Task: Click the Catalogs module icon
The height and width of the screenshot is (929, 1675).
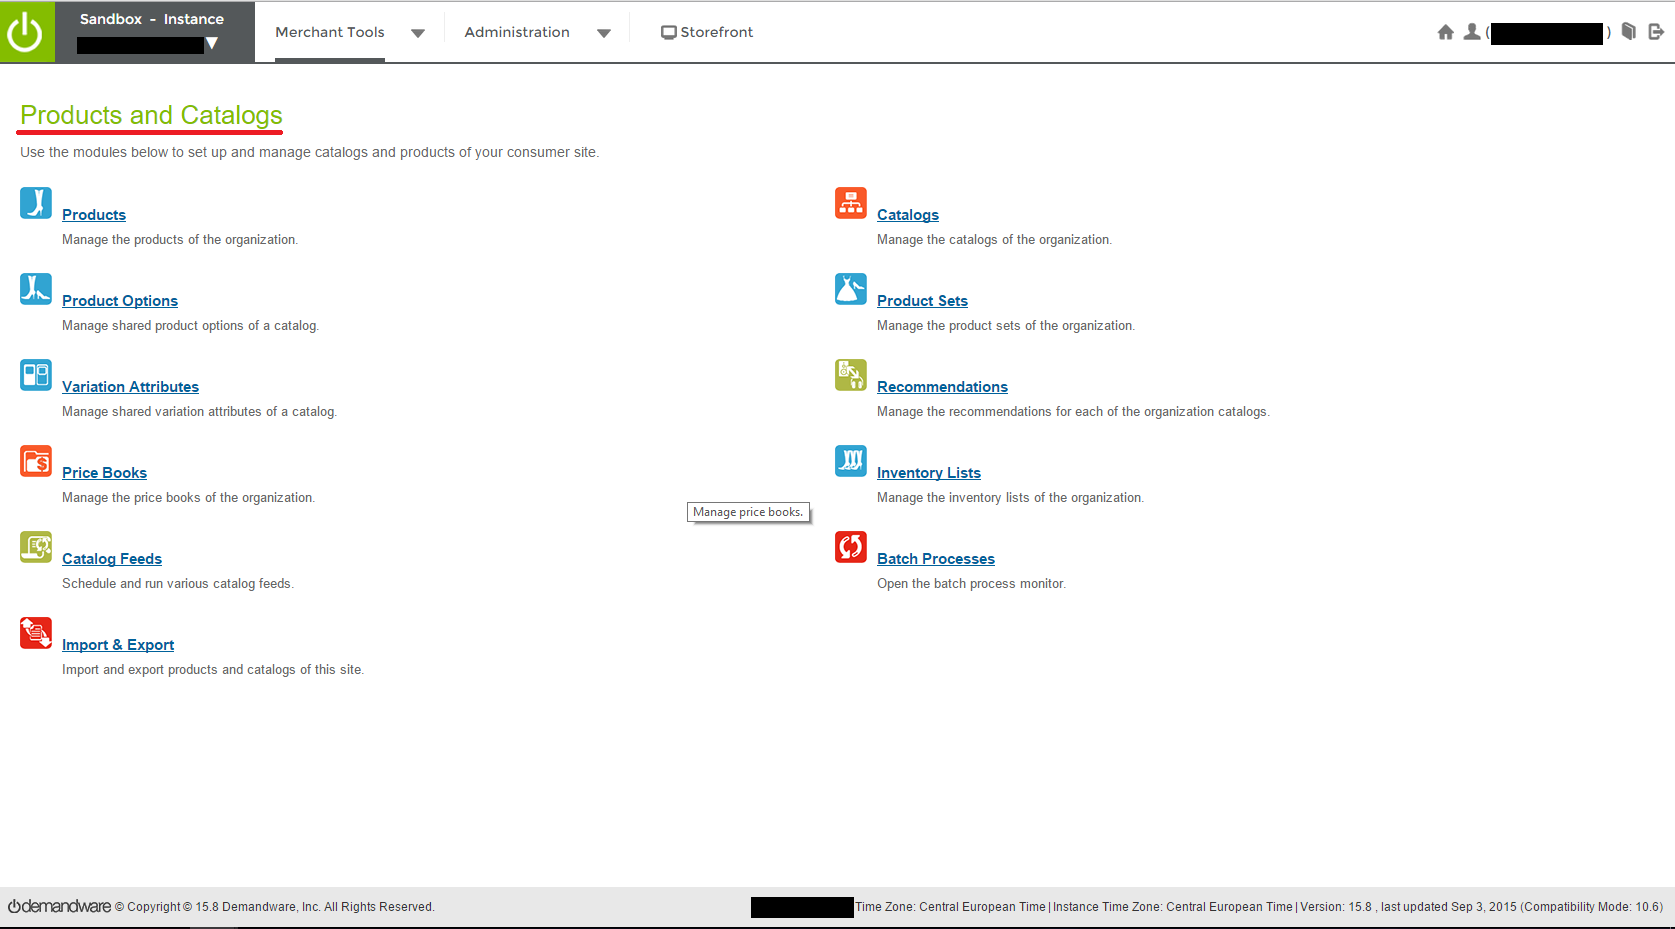Action: click(851, 203)
